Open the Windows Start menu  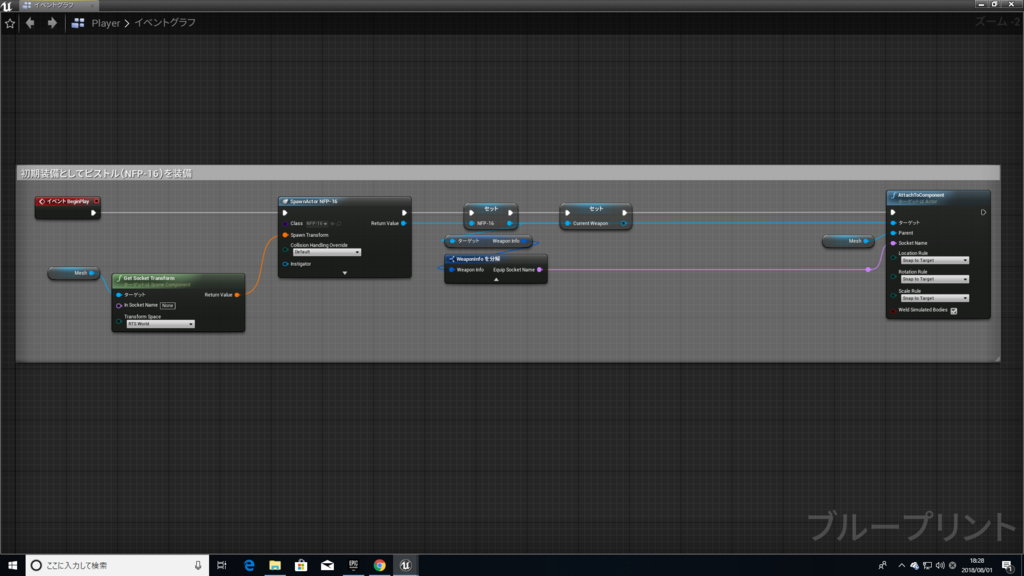click(x=12, y=566)
